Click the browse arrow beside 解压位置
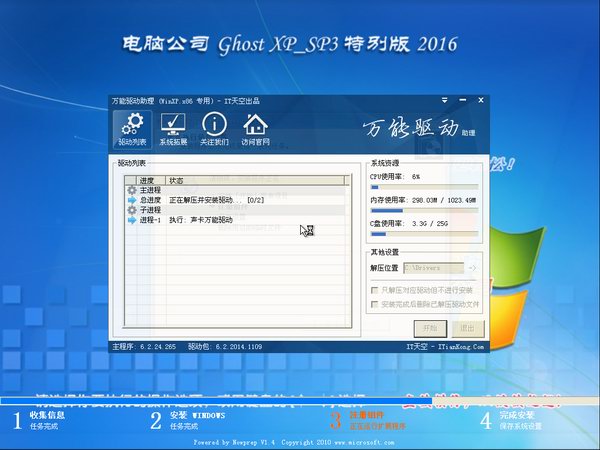 (x=472, y=268)
